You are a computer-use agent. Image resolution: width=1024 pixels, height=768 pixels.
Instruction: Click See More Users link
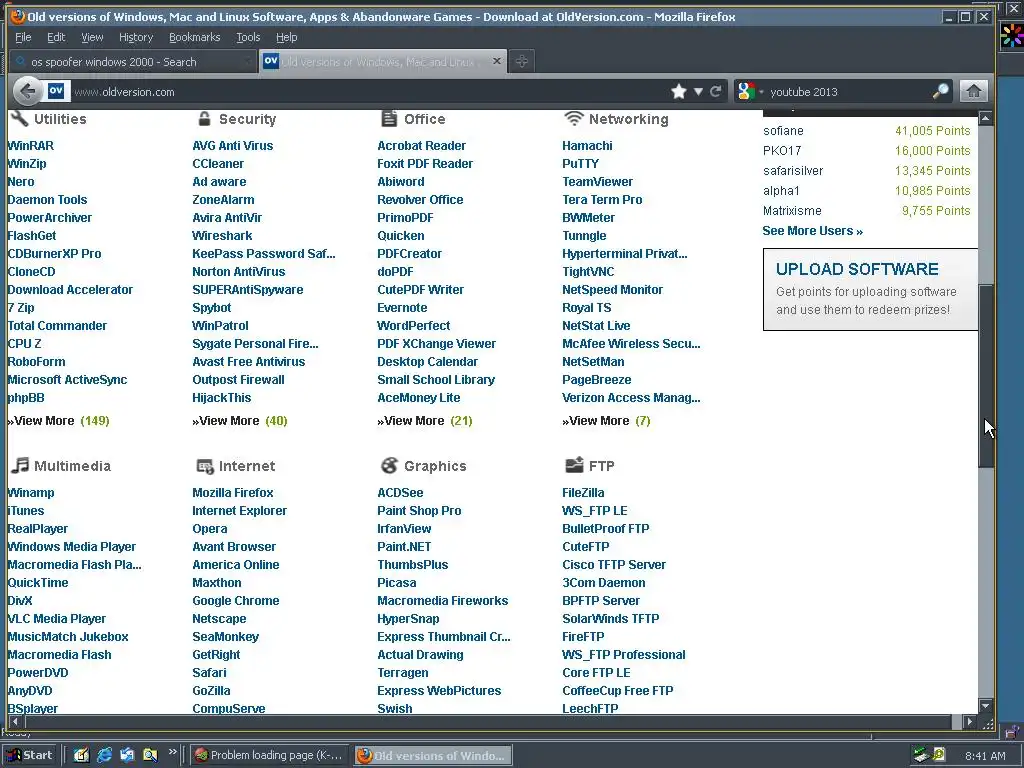point(812,231)
